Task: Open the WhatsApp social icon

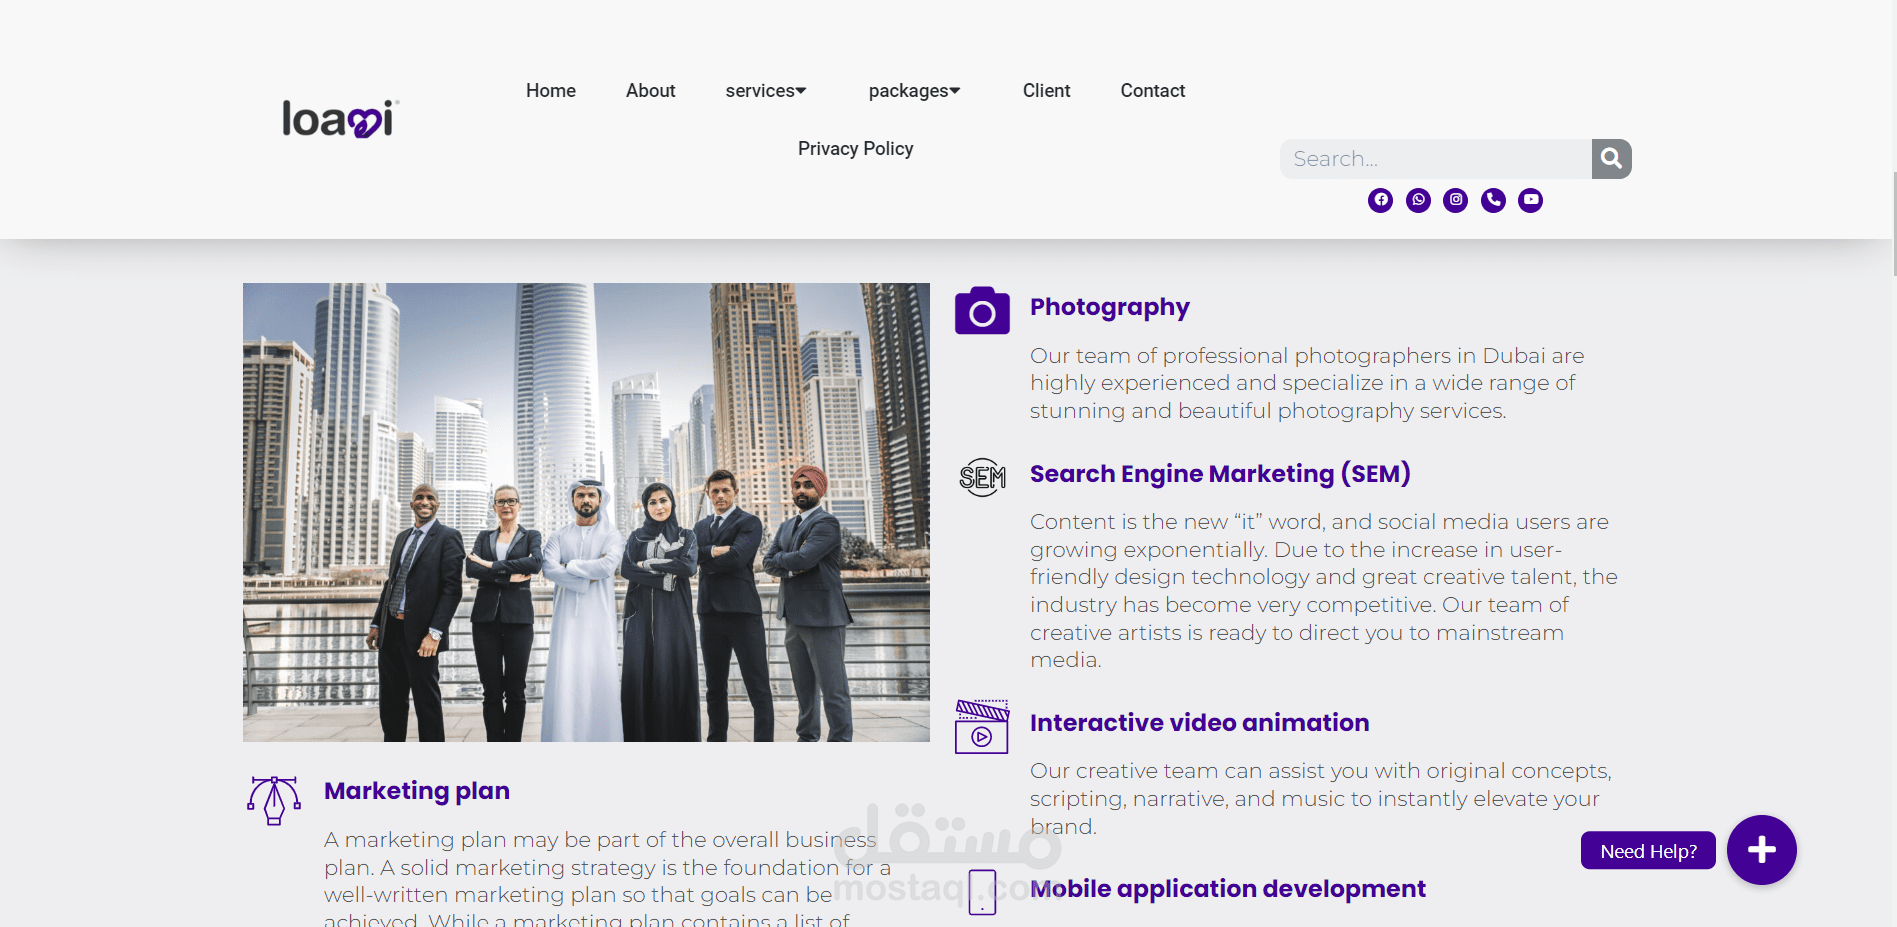Action: pyautogui.click(x=1418, y=200)
